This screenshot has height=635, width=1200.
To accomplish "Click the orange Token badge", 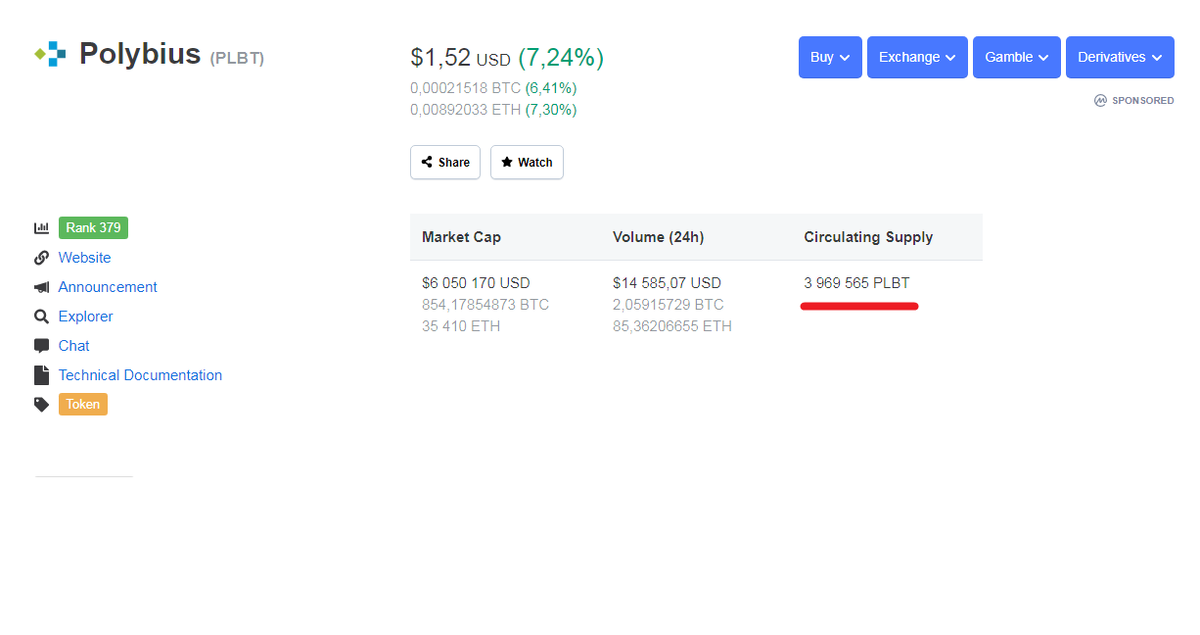I will click(83, 404).
